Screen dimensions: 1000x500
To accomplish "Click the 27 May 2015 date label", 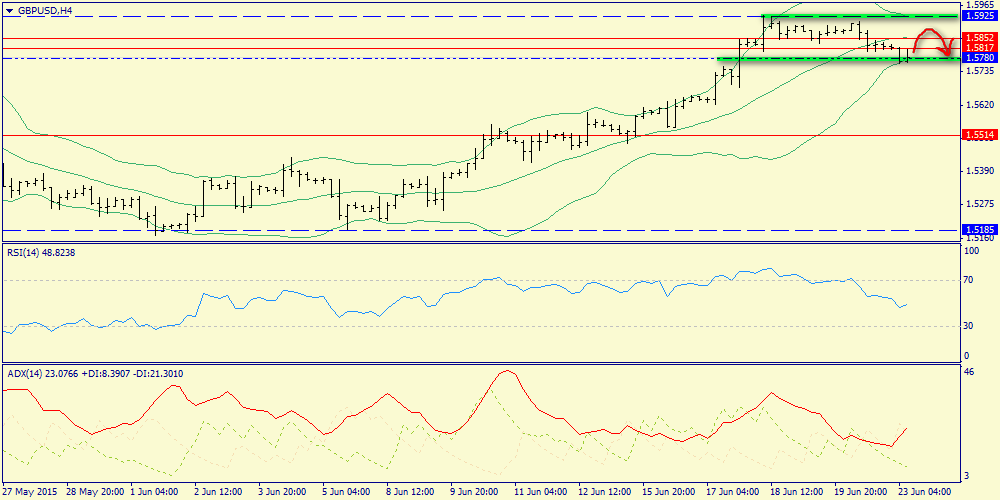I will (x=29, y=492).
